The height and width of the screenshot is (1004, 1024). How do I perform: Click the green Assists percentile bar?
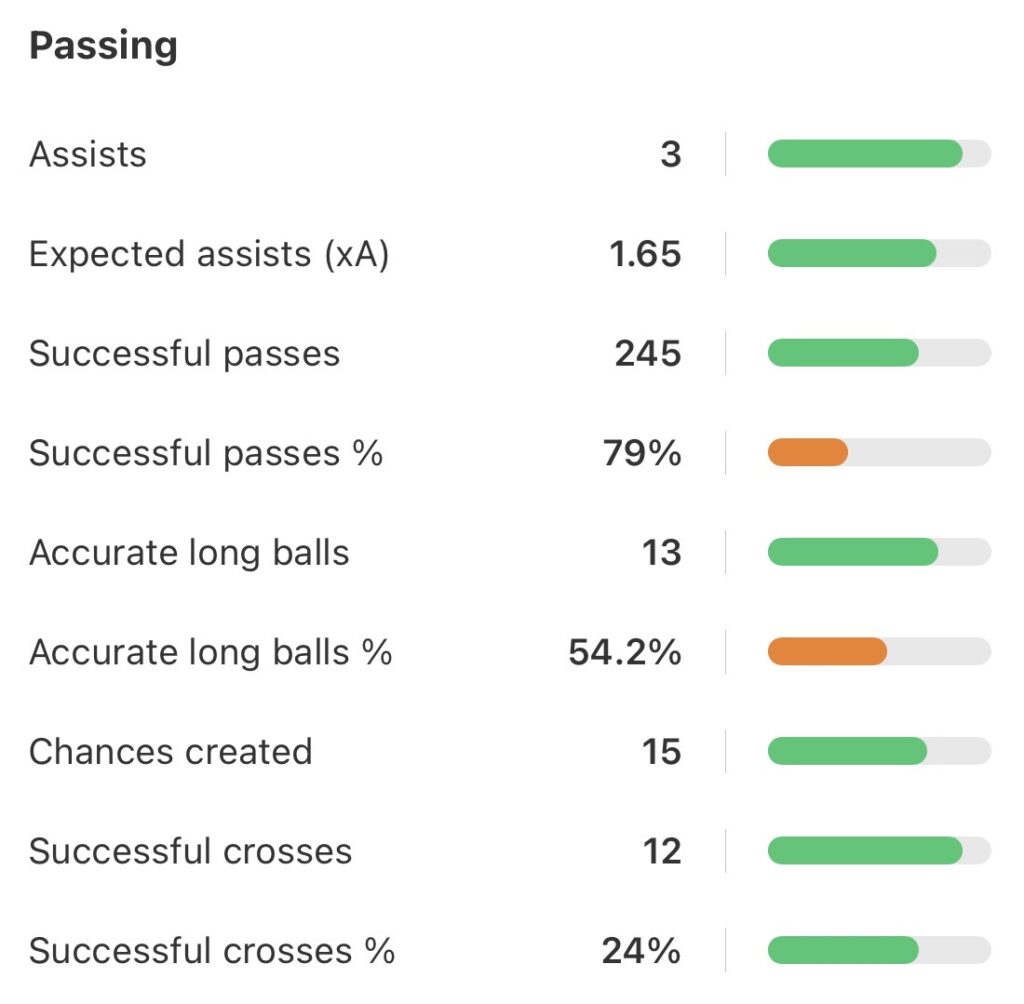pyautogui.click(x=865, y=154)
